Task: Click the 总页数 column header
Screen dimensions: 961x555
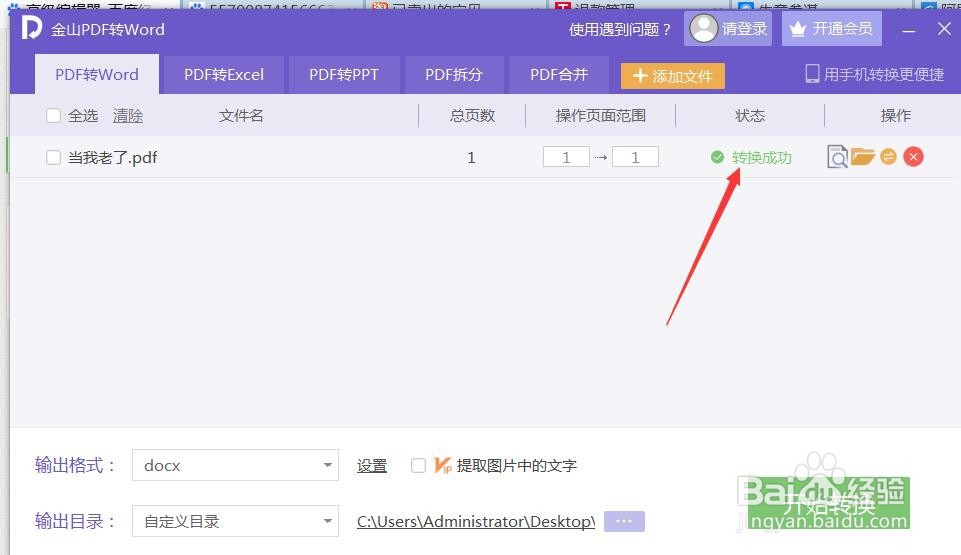Action: (x=472, y=115)
